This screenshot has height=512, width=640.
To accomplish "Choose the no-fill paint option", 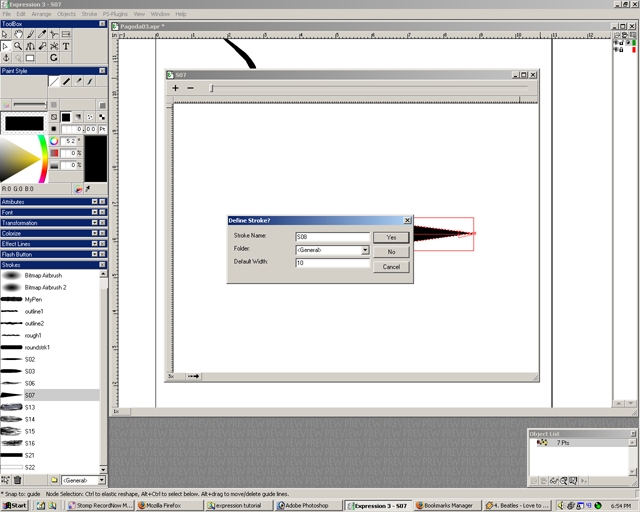I will coord(54,117).
